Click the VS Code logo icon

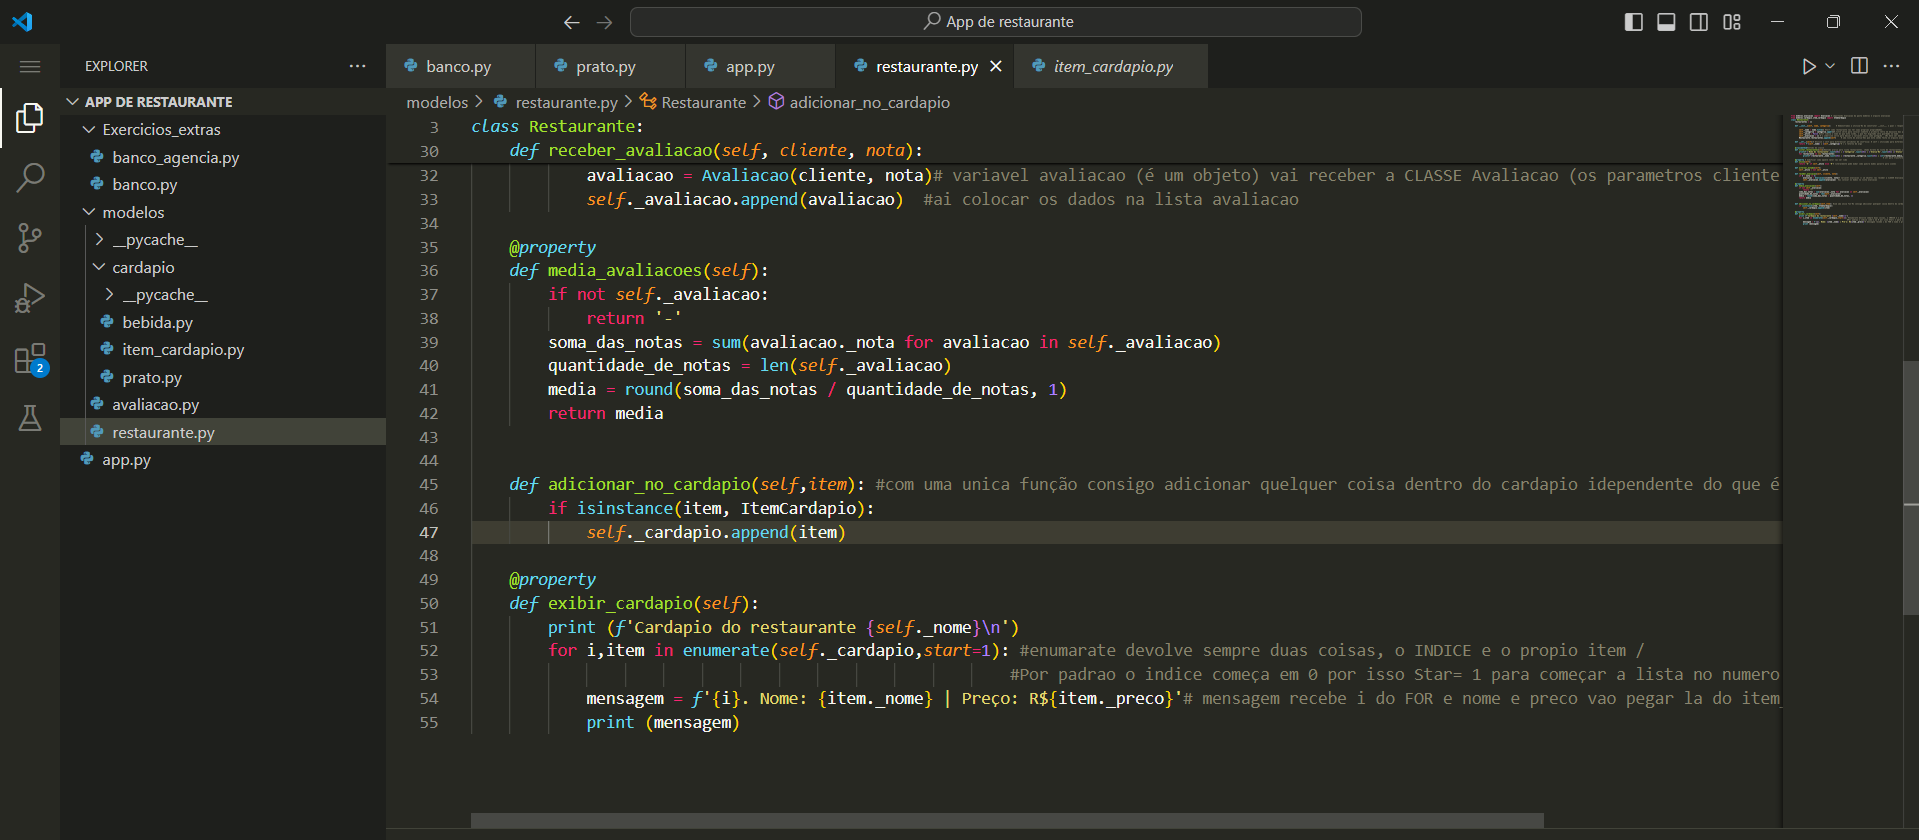point(22,21)
